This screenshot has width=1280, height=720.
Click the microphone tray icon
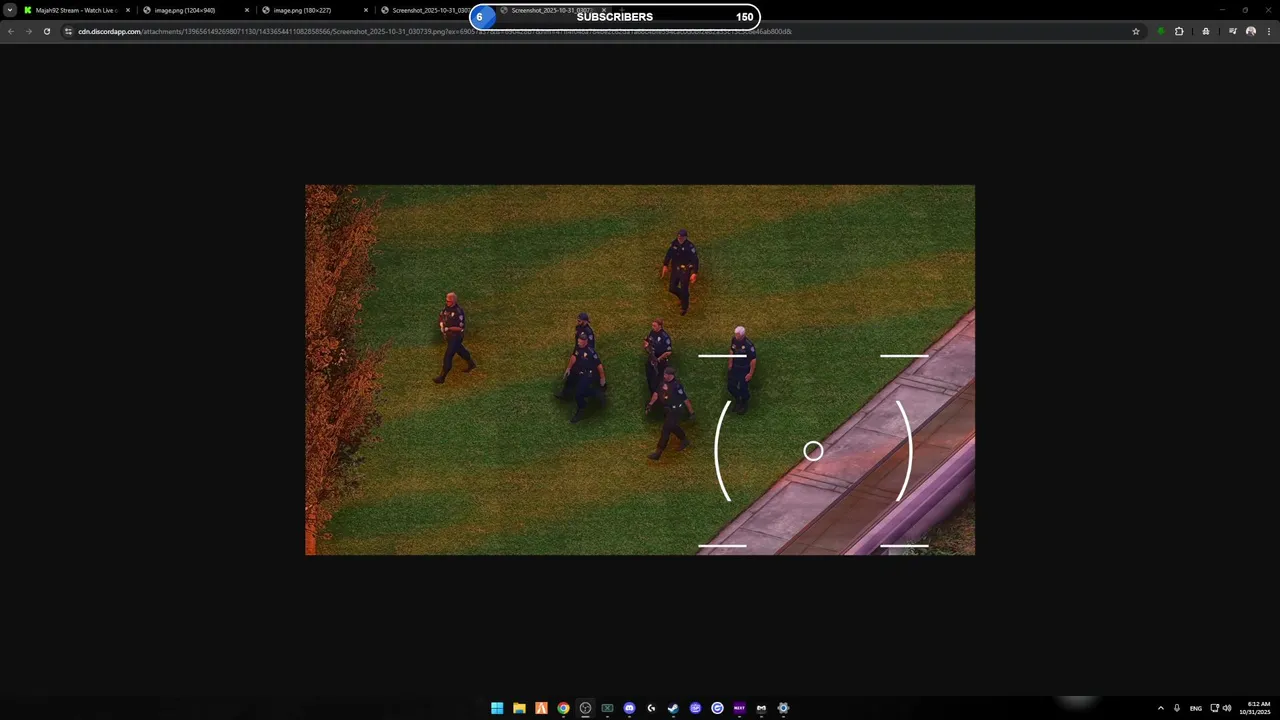[1177, 708]
